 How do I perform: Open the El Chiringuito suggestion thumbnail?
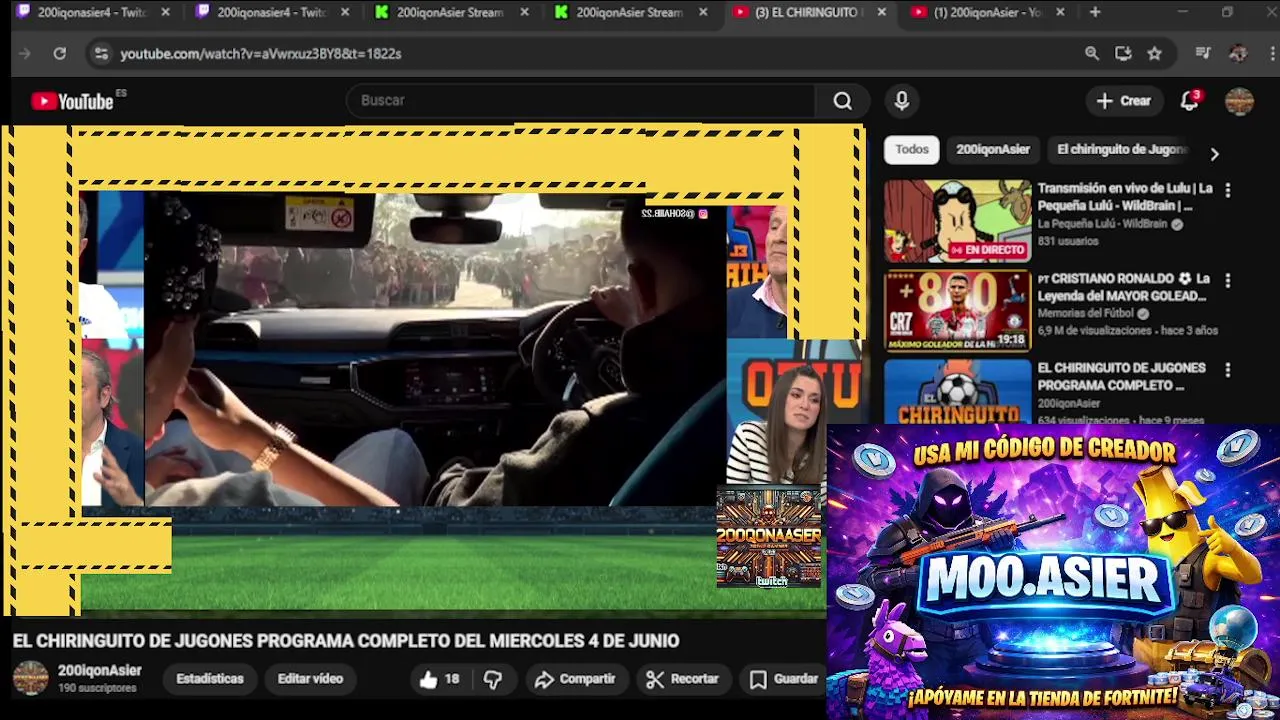957,391
